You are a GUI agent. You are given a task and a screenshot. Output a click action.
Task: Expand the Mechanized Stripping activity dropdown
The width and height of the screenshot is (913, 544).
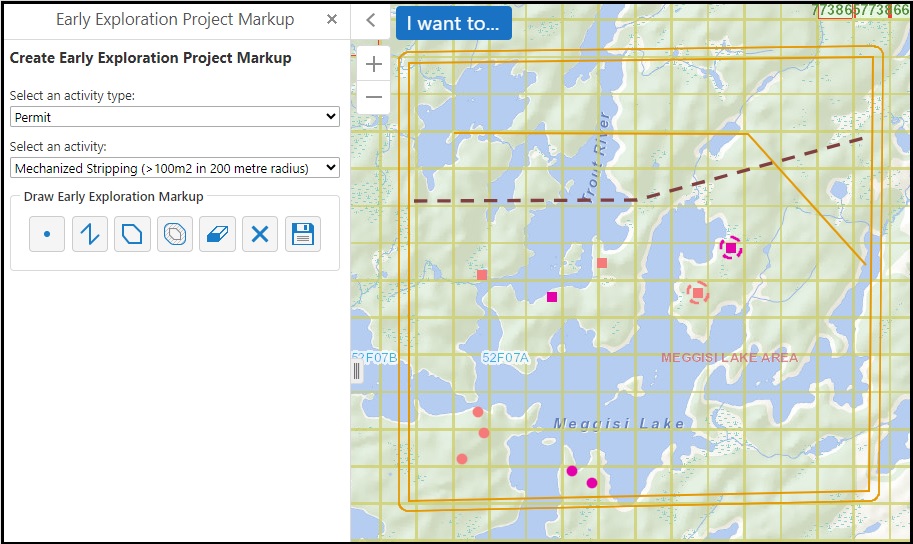click(175, 168)
